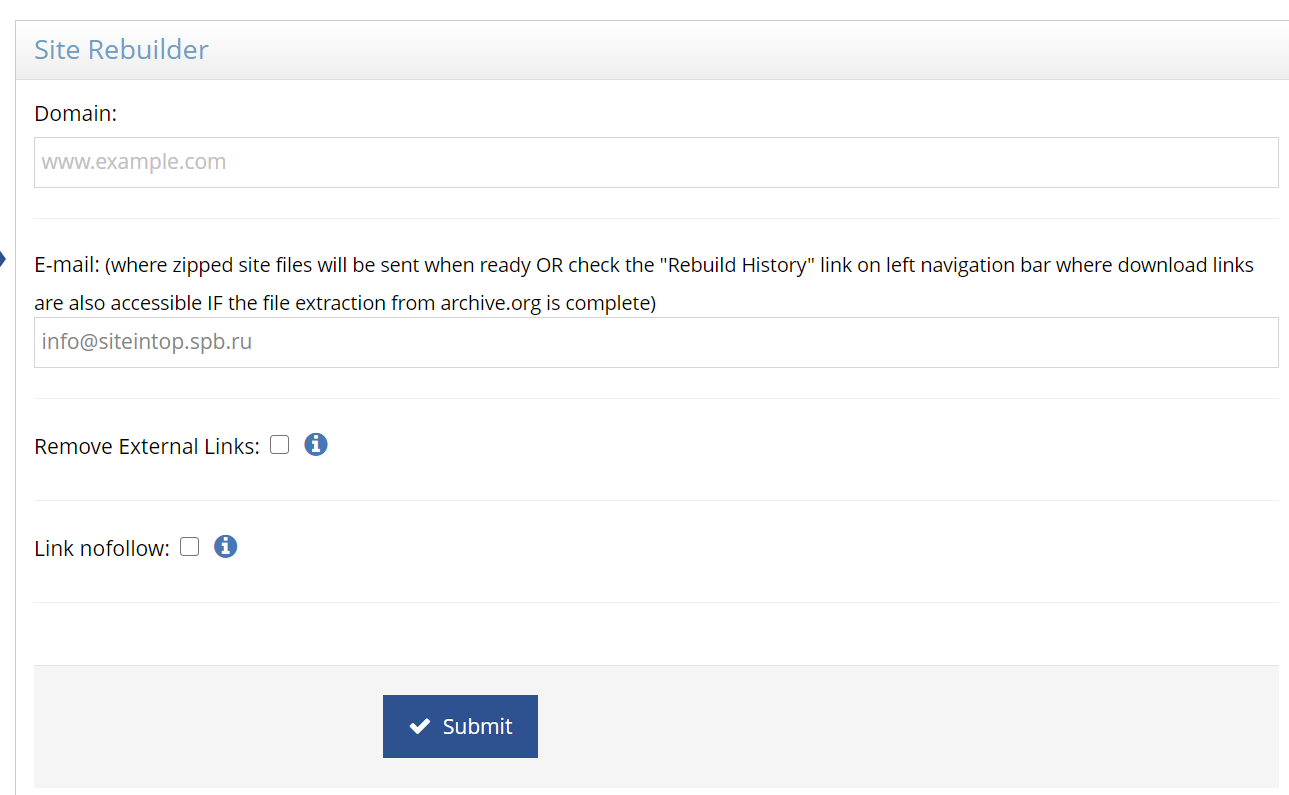Click the "Link nofollow:" label text
1289x795 pixels.
pos(102,548)
